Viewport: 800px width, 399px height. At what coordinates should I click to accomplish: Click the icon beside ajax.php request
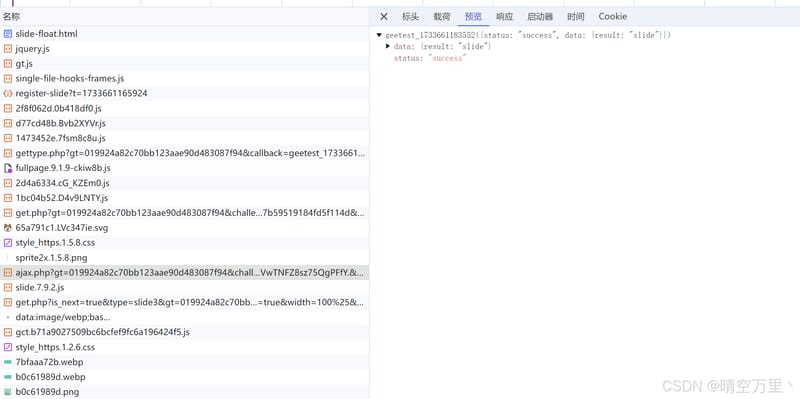pyautogui.click(x=8, y=273)
